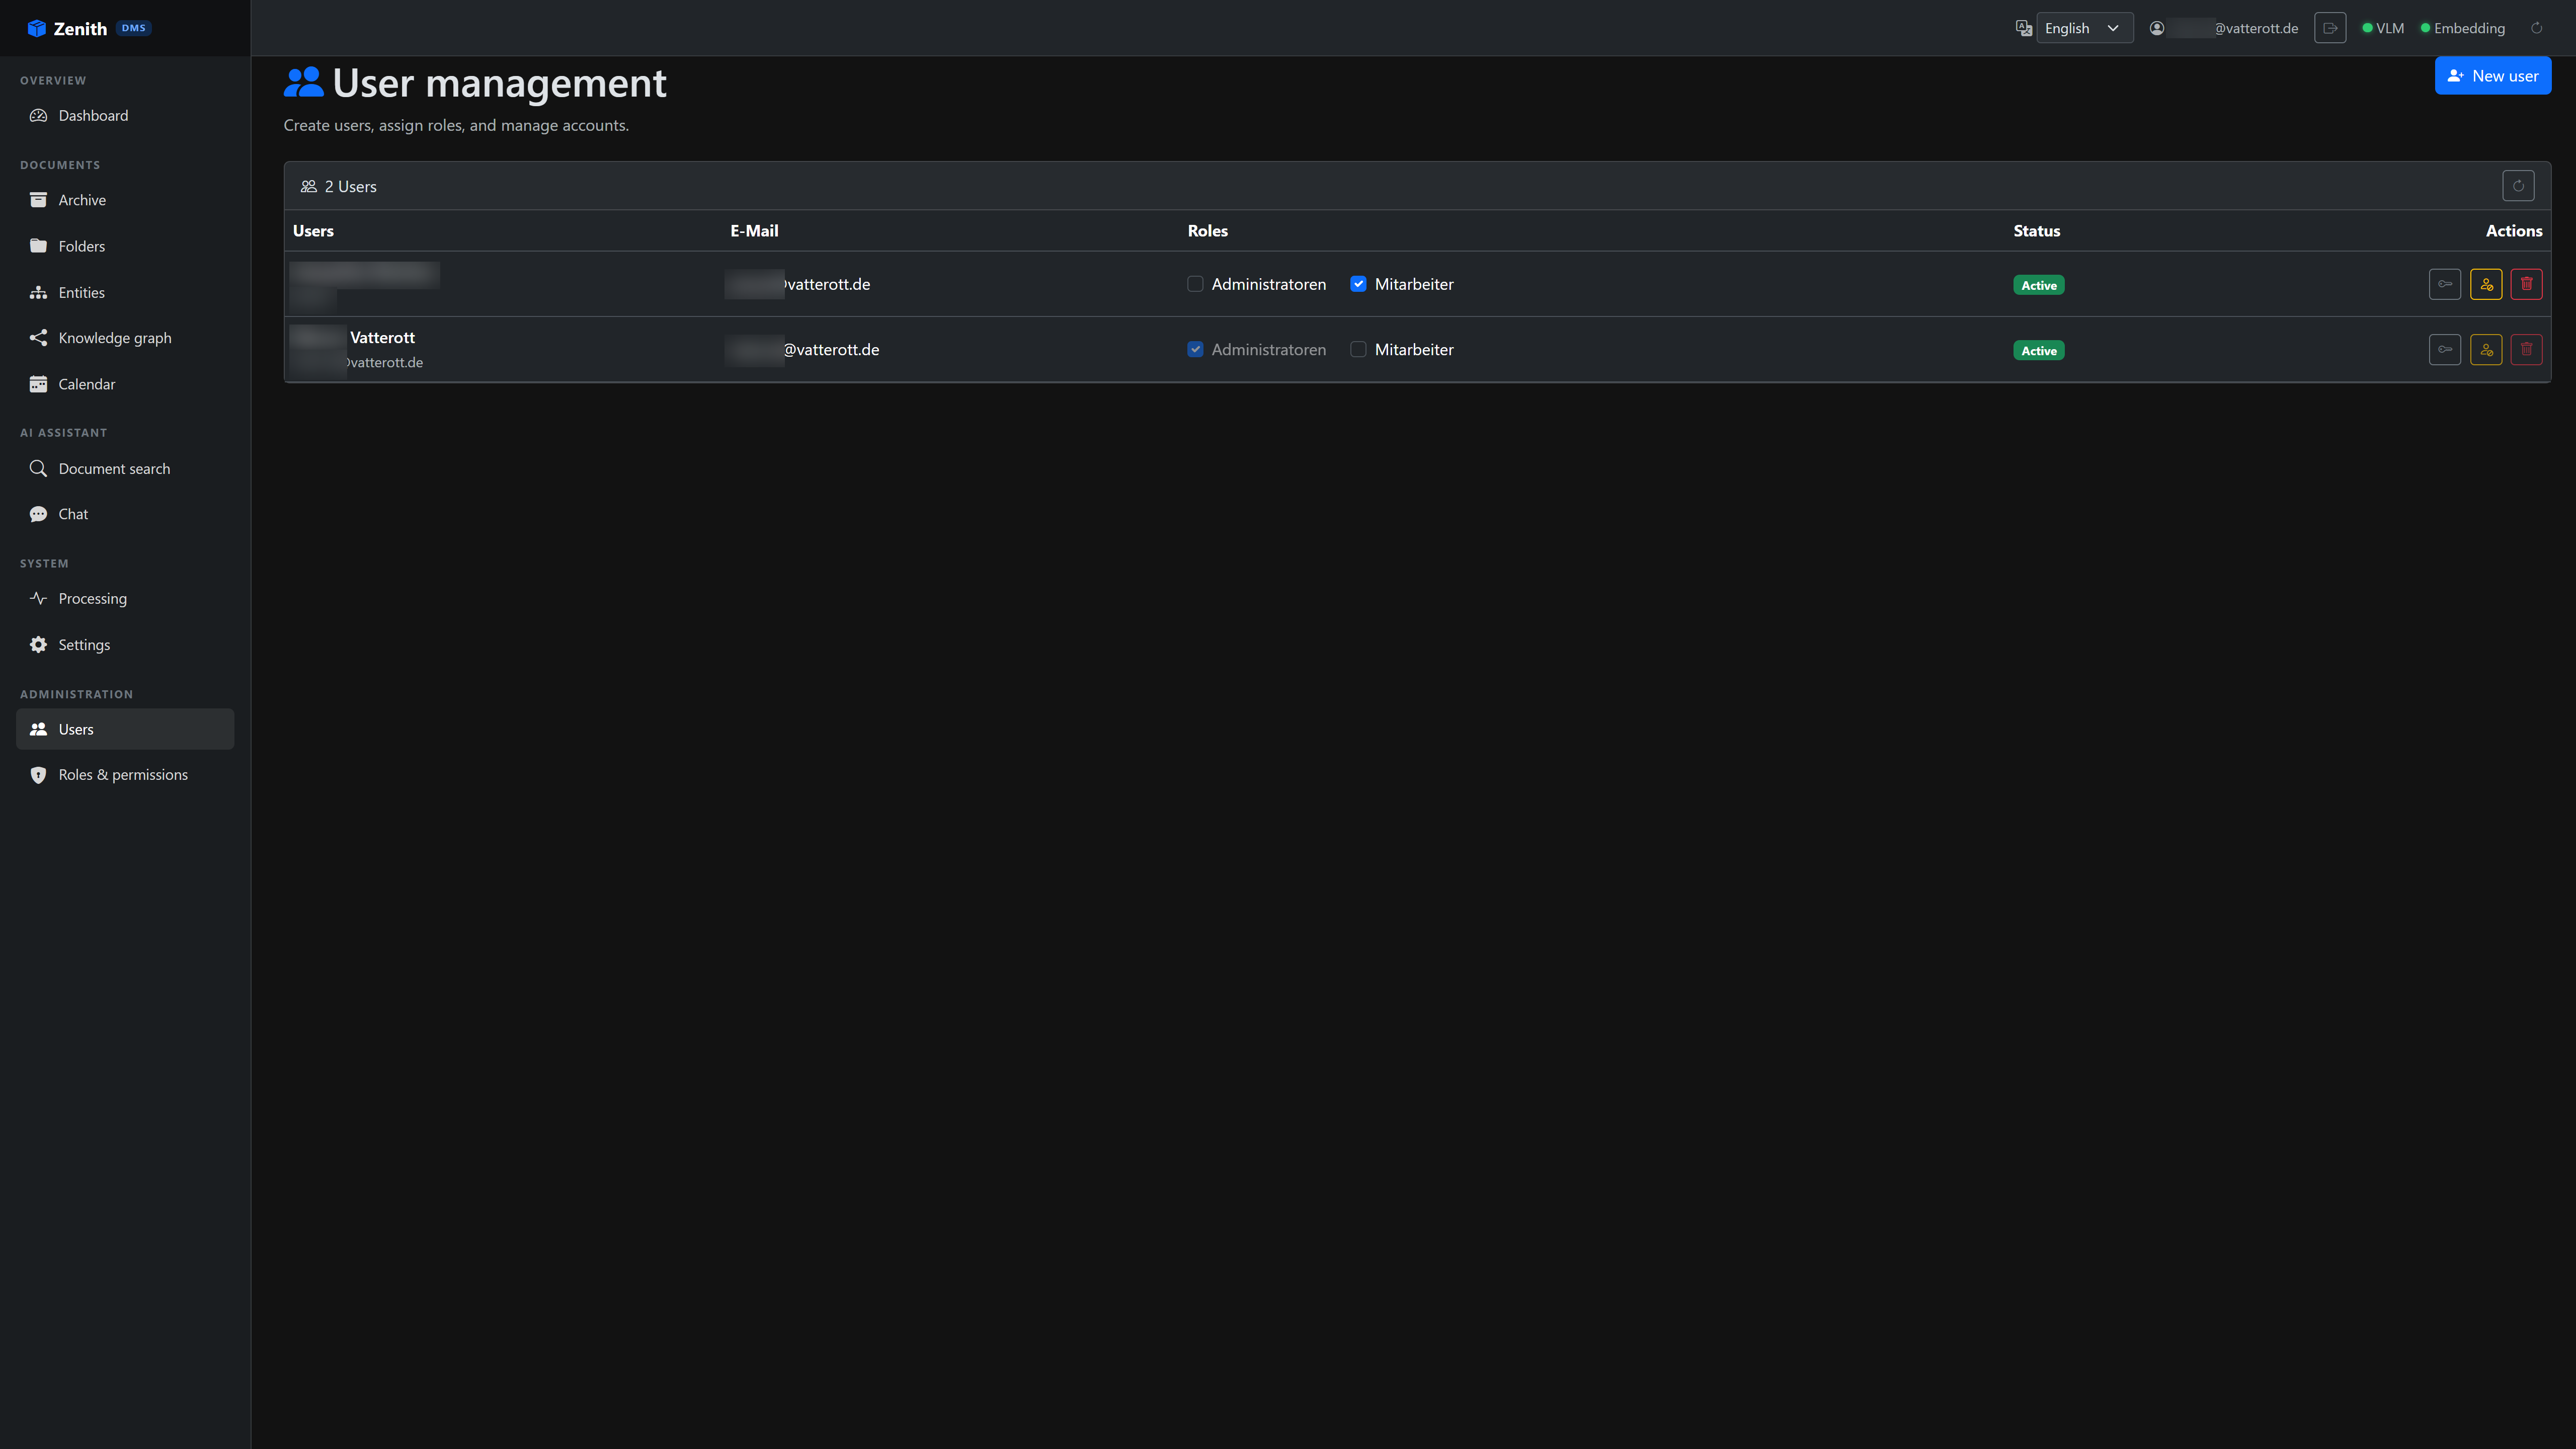Check Mitarbeiter for the Vatterott user
The image size is (2576, 1449).
(x=1358, y=349)
